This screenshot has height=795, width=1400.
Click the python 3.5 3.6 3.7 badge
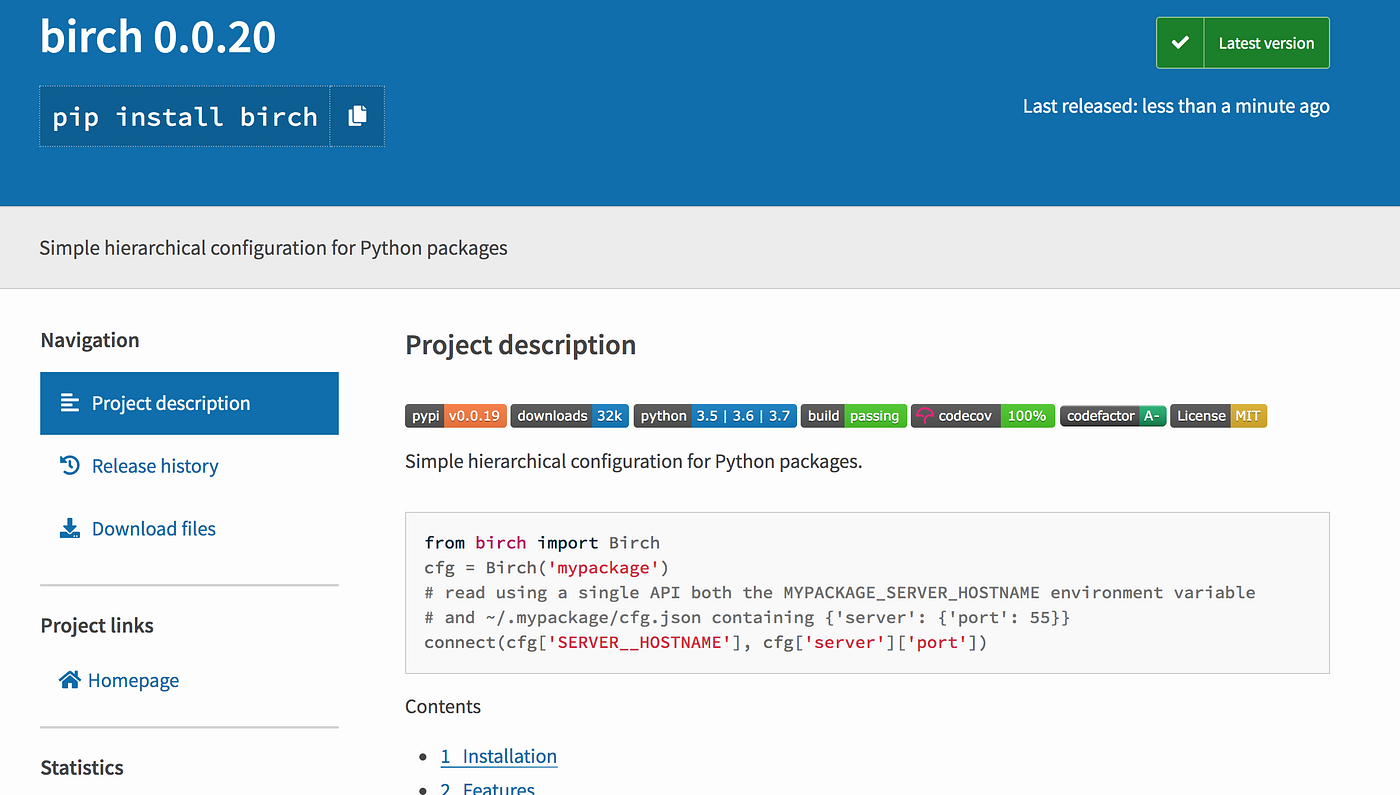[714, 416]
